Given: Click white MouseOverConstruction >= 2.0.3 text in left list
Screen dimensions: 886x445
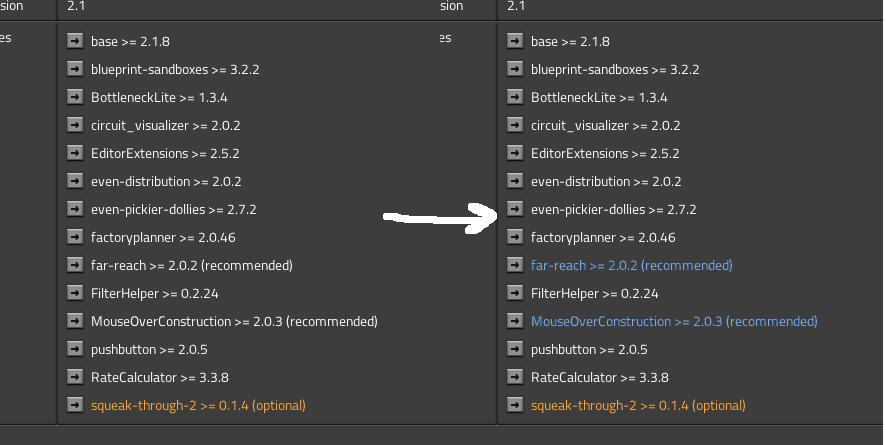Looking at the screenshot, I should click(x=234, y=321).
